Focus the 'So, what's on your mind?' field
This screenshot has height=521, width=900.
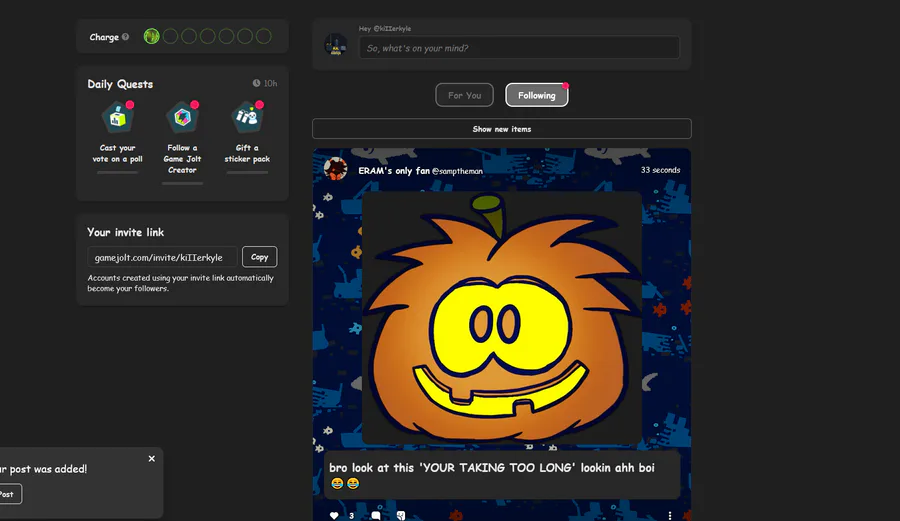(519, 48)
